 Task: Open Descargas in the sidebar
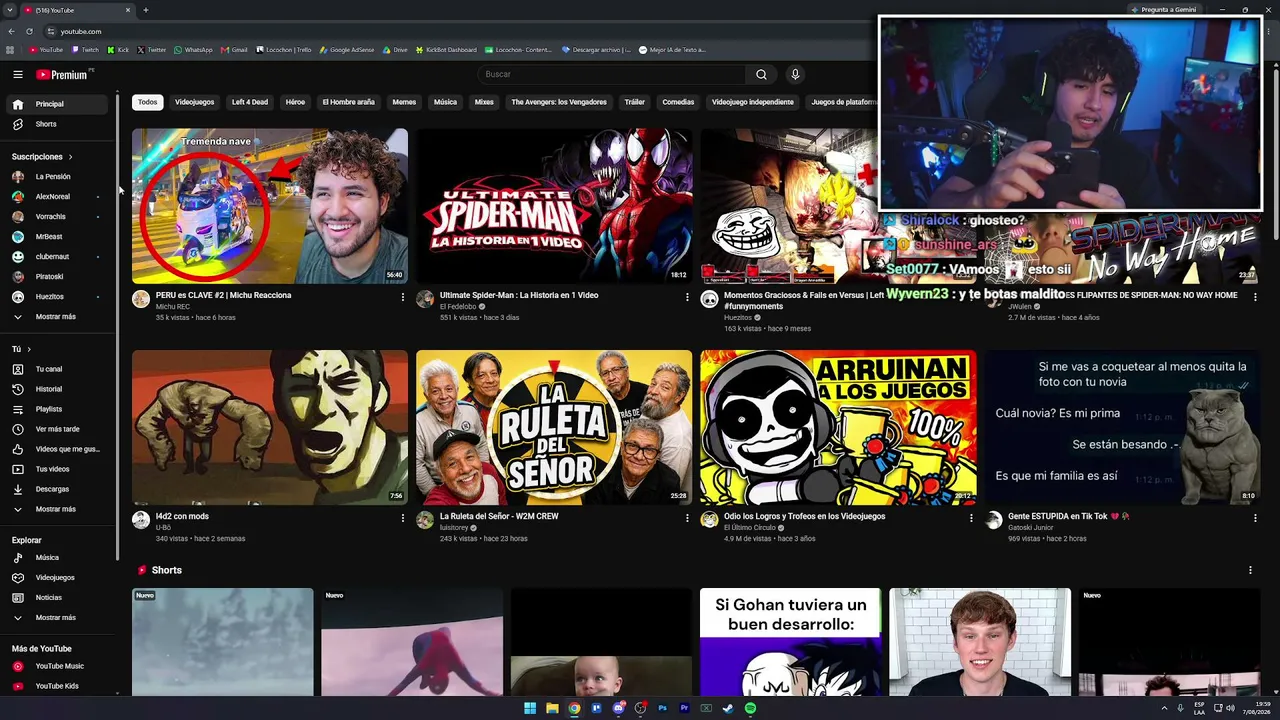click(58, 489)
